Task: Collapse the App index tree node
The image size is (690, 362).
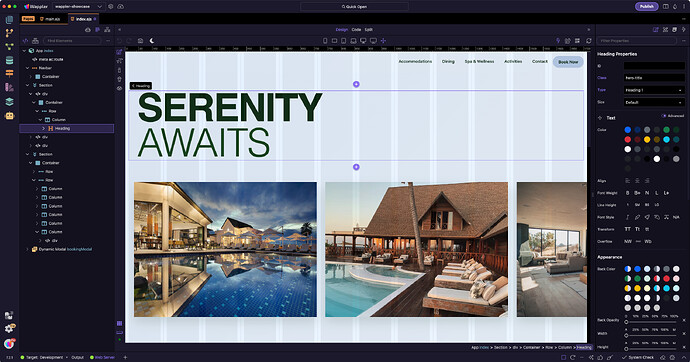Action: 24,51
